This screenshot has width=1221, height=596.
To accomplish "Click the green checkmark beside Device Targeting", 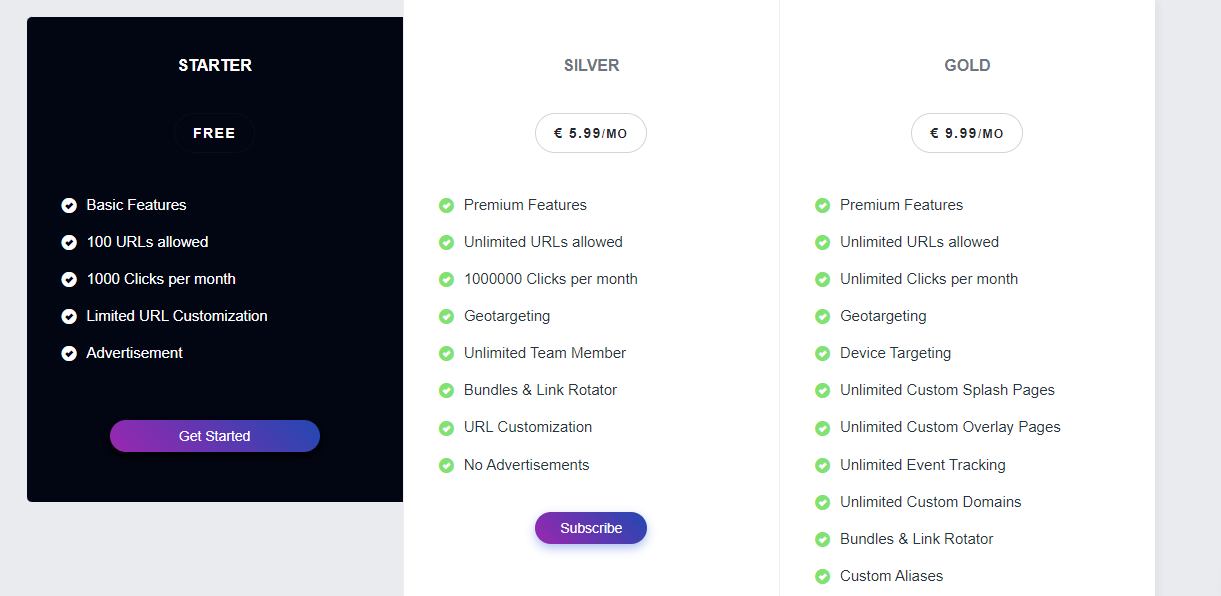I will (822, 353).
